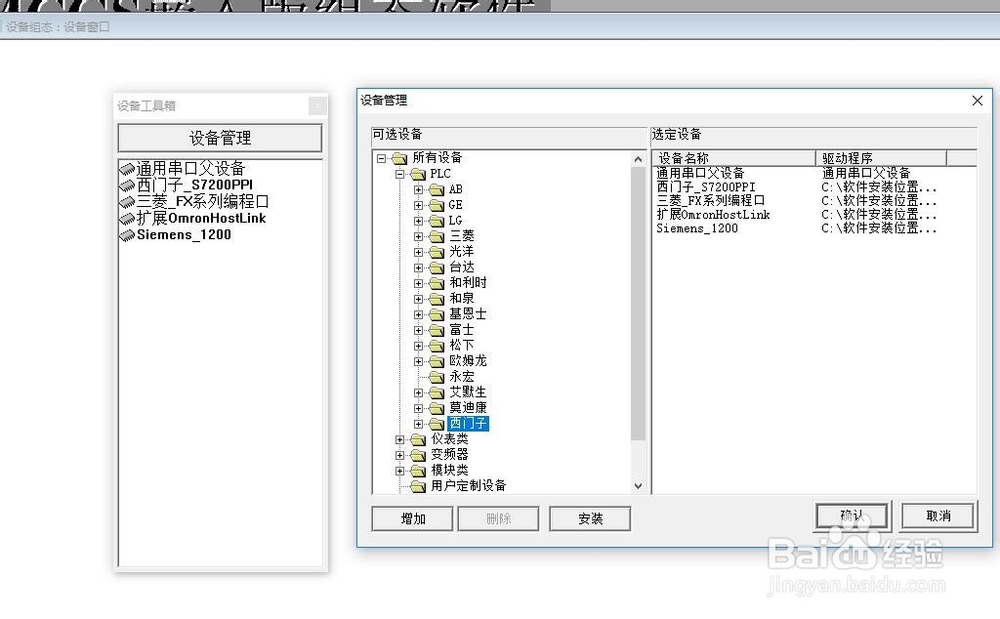Click the 驱动程序 column header
This screenshot has height=619, width=1000.
[881, 158]
